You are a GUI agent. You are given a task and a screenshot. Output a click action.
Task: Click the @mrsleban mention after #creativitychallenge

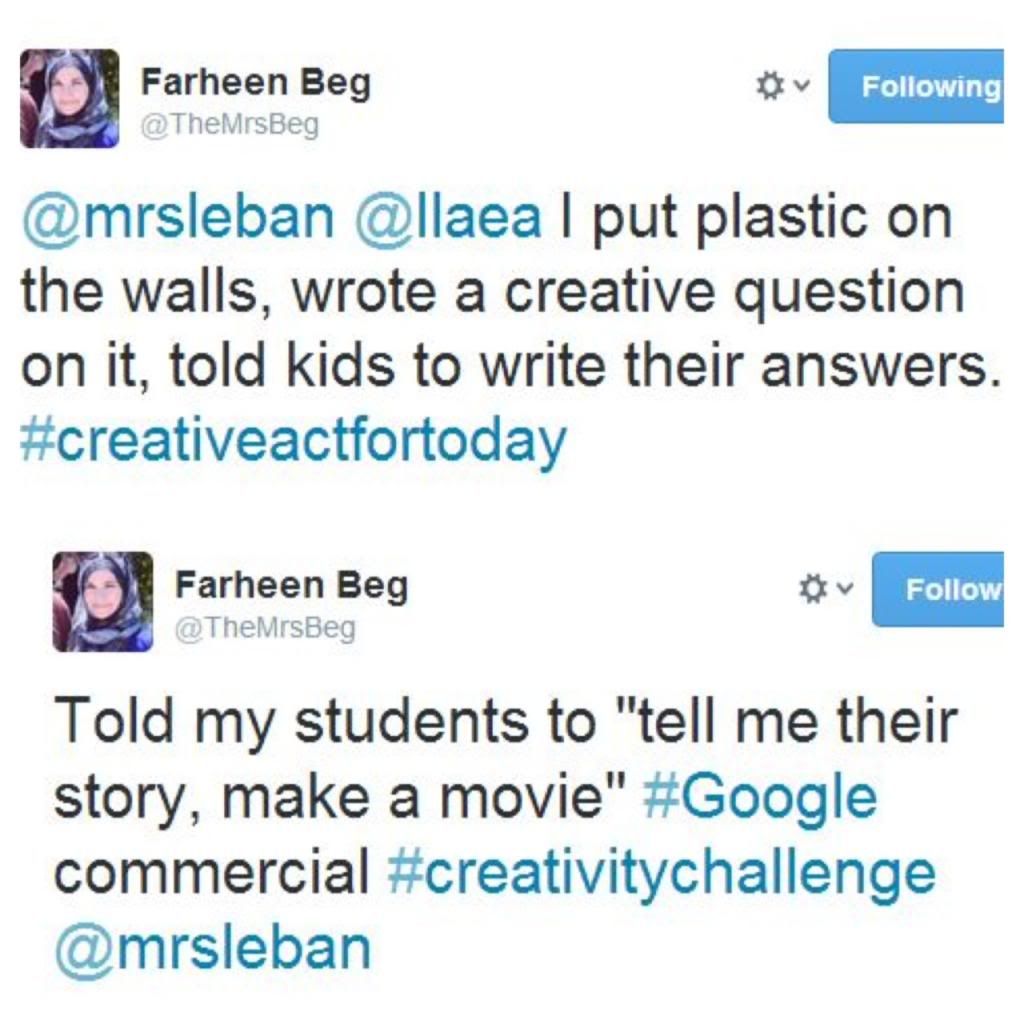tap(211, 947)
